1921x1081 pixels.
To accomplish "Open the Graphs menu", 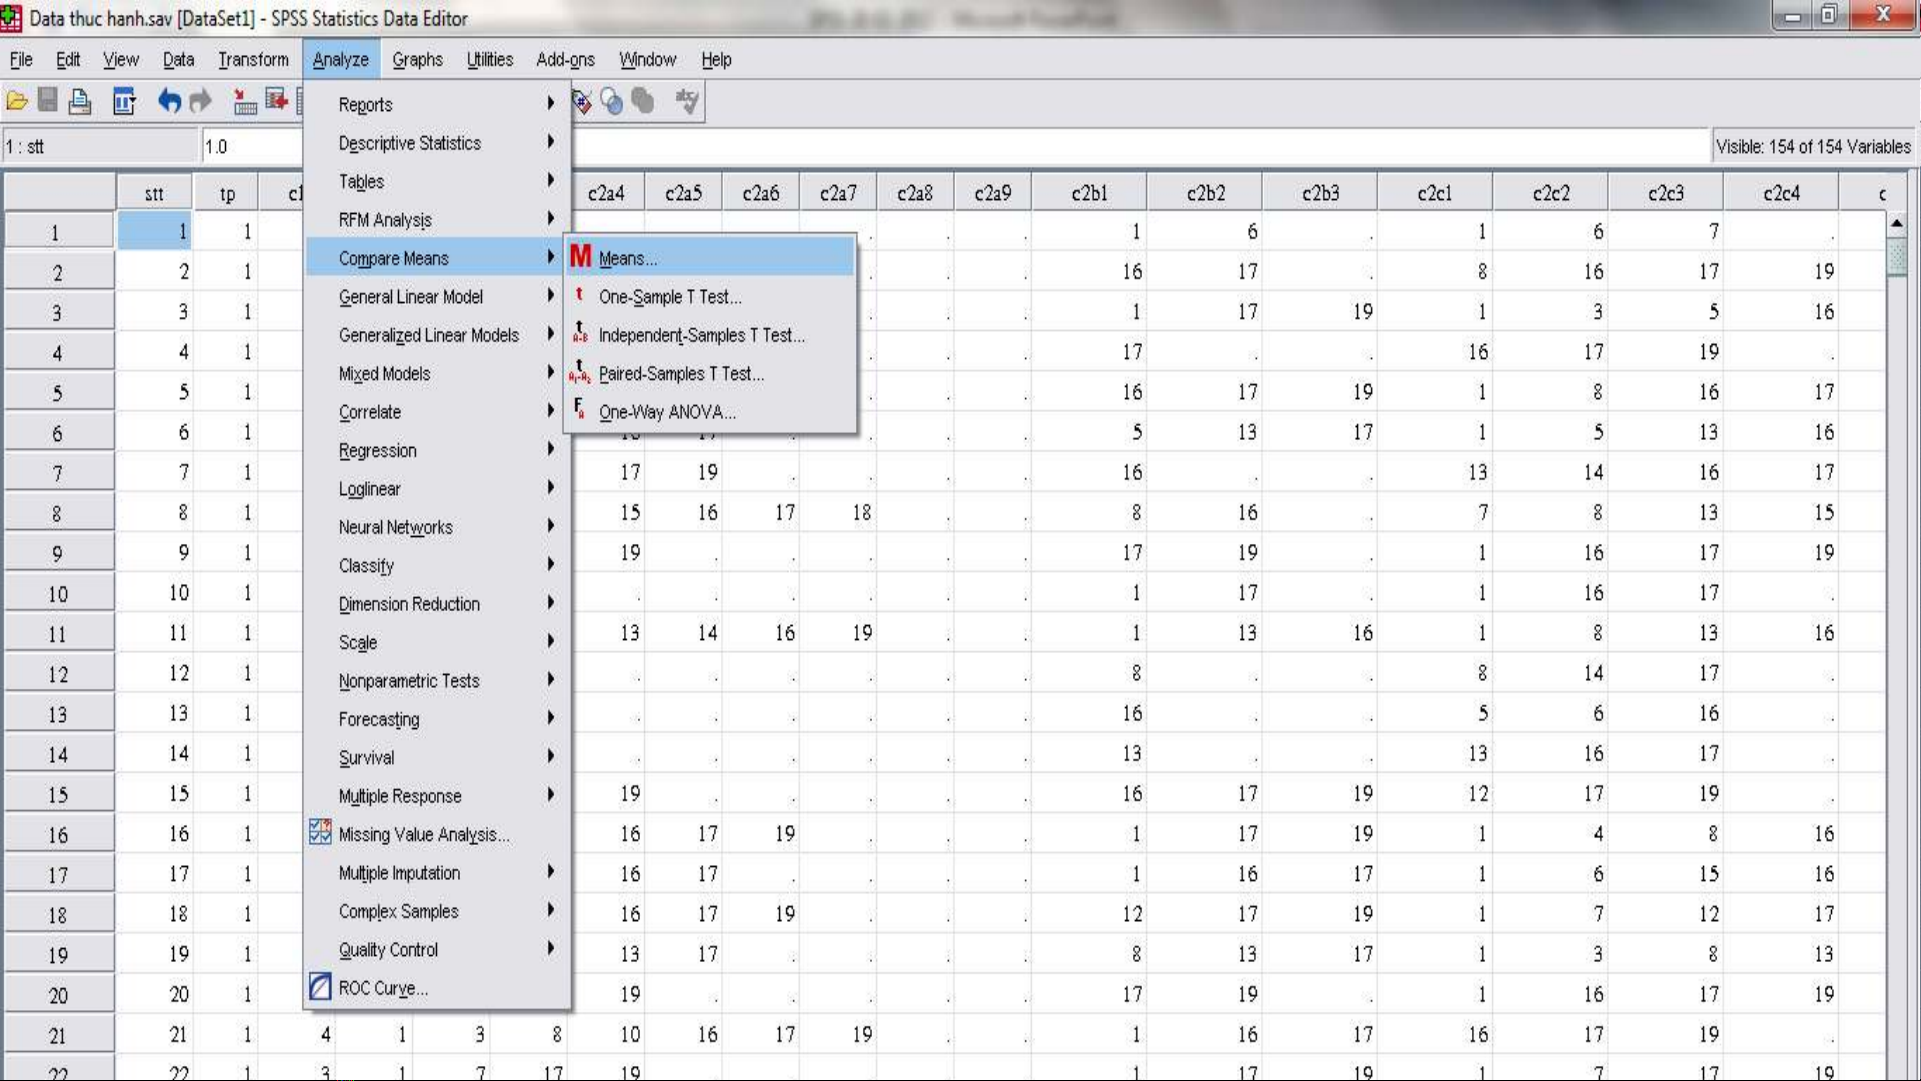I will (417, 60).
